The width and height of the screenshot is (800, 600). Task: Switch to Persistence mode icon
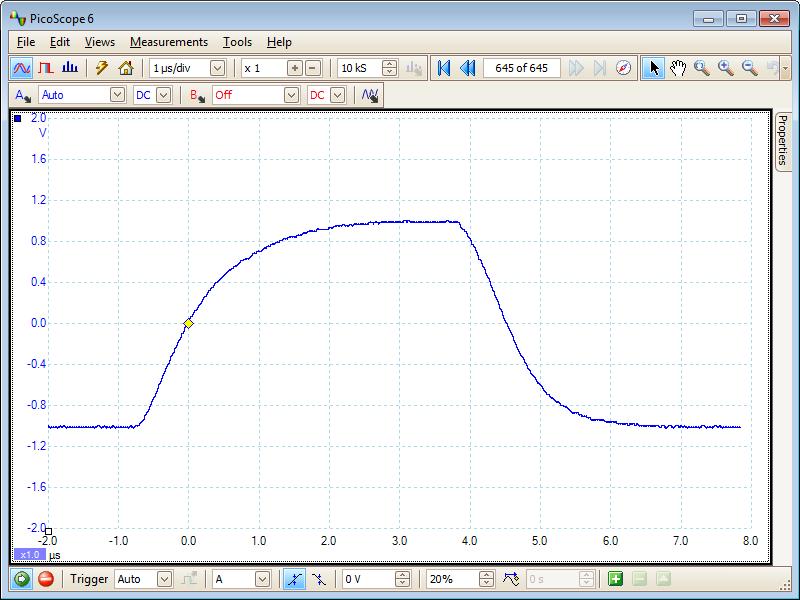pos(46,68)
